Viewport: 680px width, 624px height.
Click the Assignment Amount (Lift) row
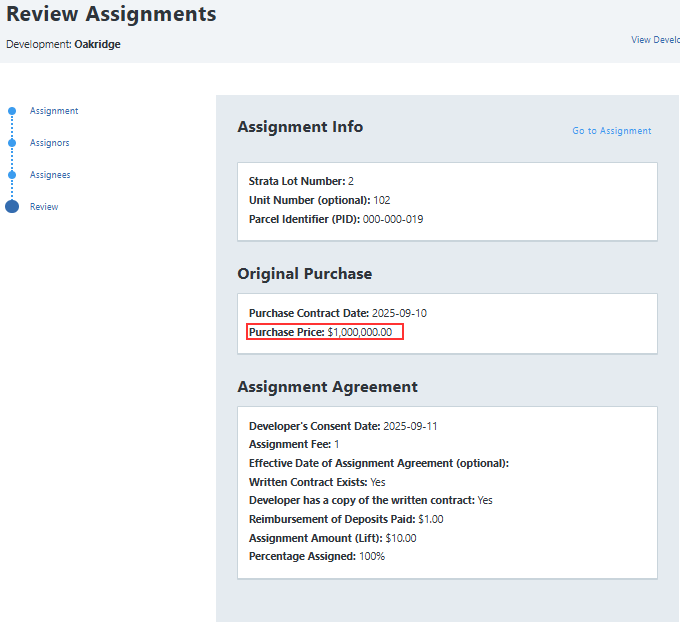[332, 538]
